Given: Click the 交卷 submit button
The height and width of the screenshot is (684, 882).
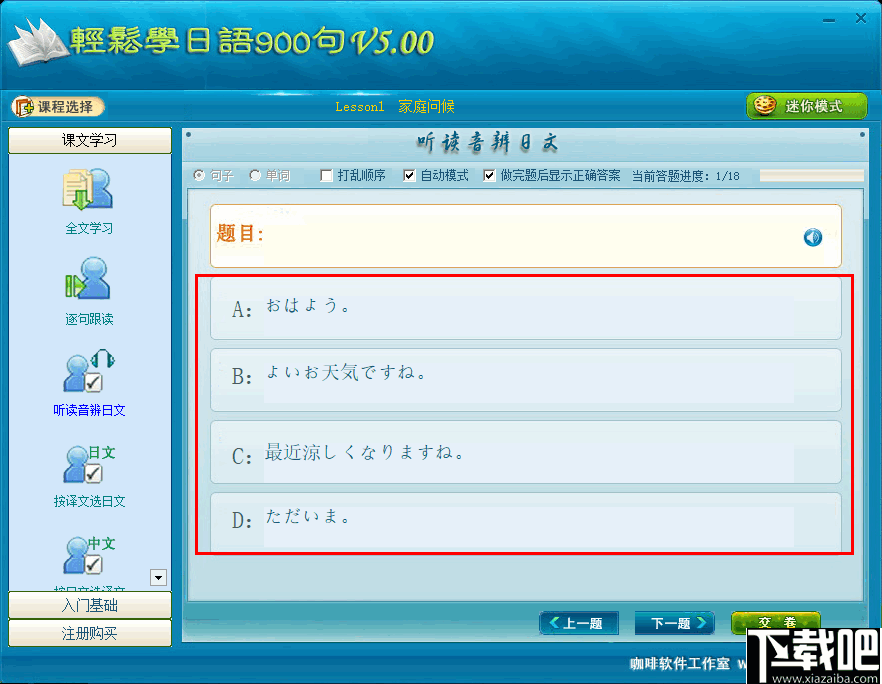Looking at the screenshot, I should [x=776, y=622].
